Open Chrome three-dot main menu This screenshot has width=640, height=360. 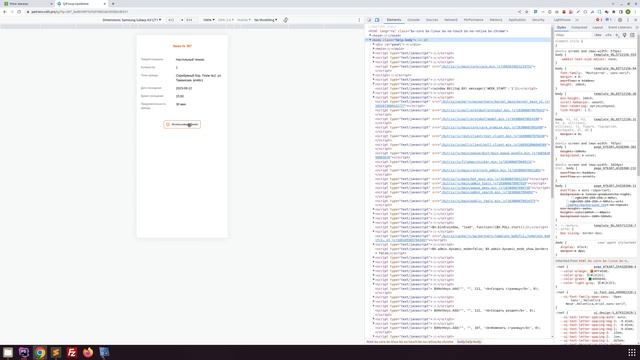[x=636, y=12]
